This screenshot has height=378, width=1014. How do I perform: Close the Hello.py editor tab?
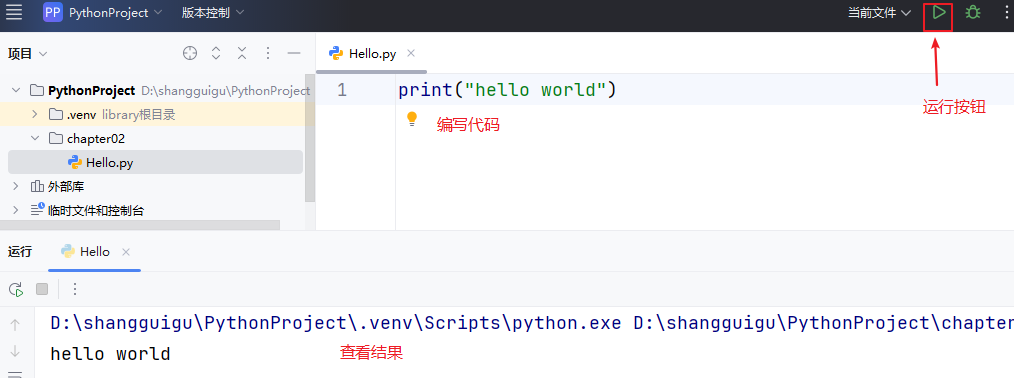(x=411, y=53)
